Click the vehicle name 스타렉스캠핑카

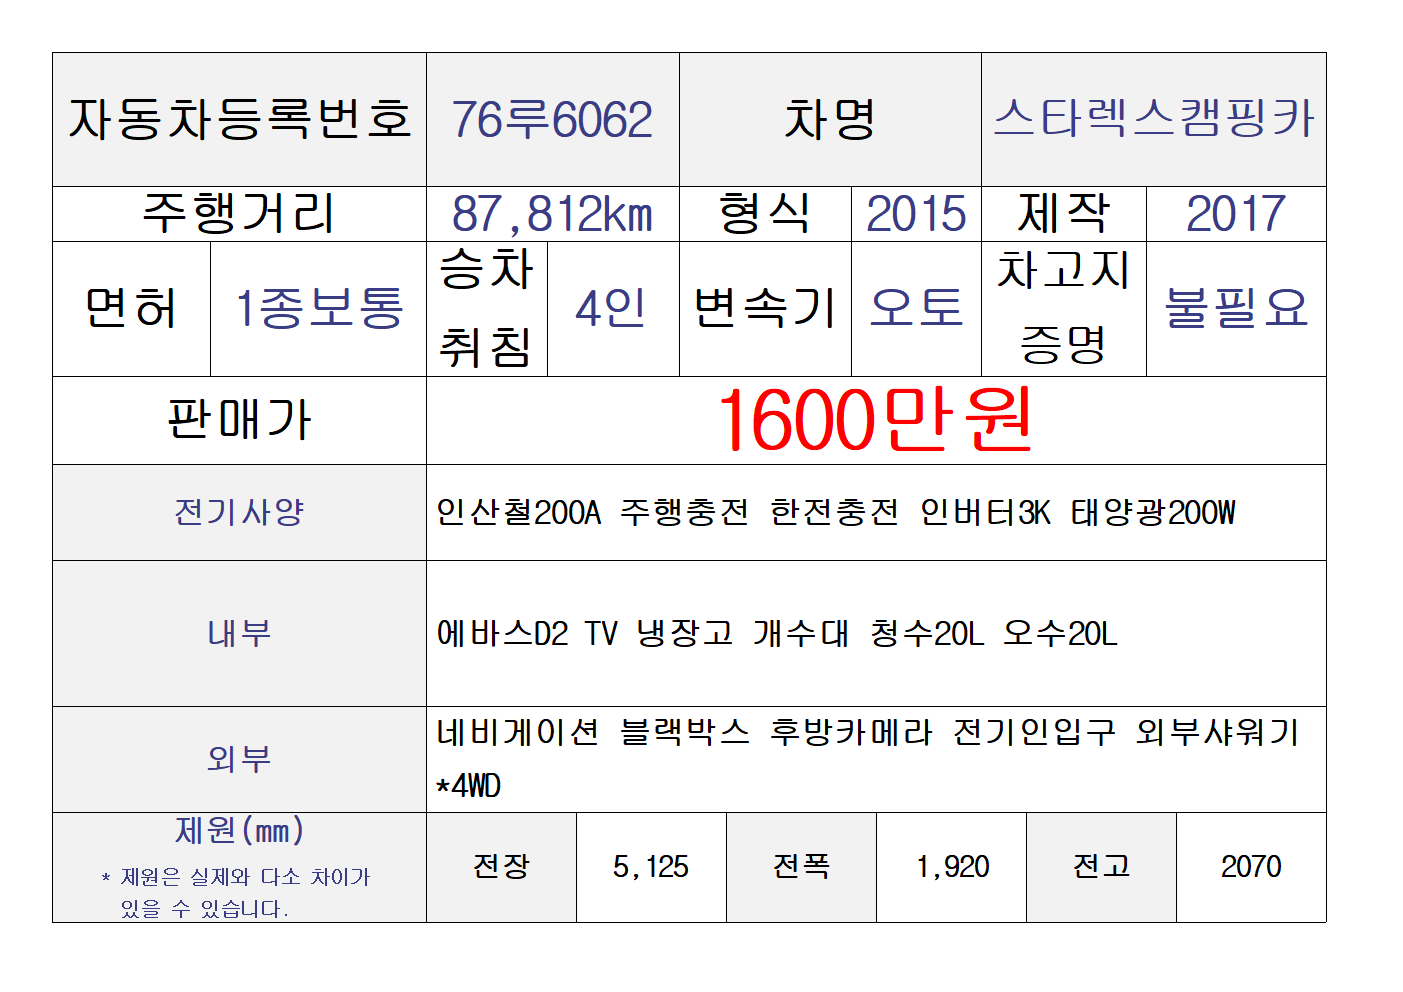[1153, 120]
